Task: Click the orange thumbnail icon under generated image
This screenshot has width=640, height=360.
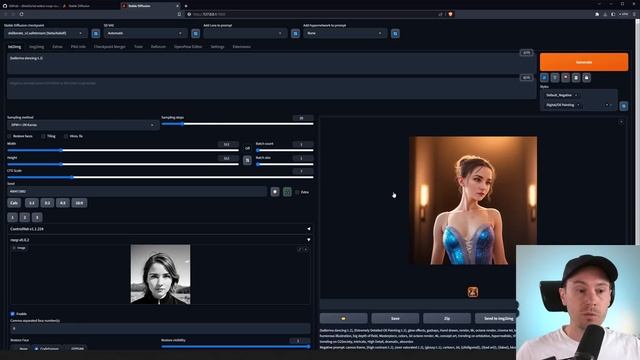Action: (473, 292)
